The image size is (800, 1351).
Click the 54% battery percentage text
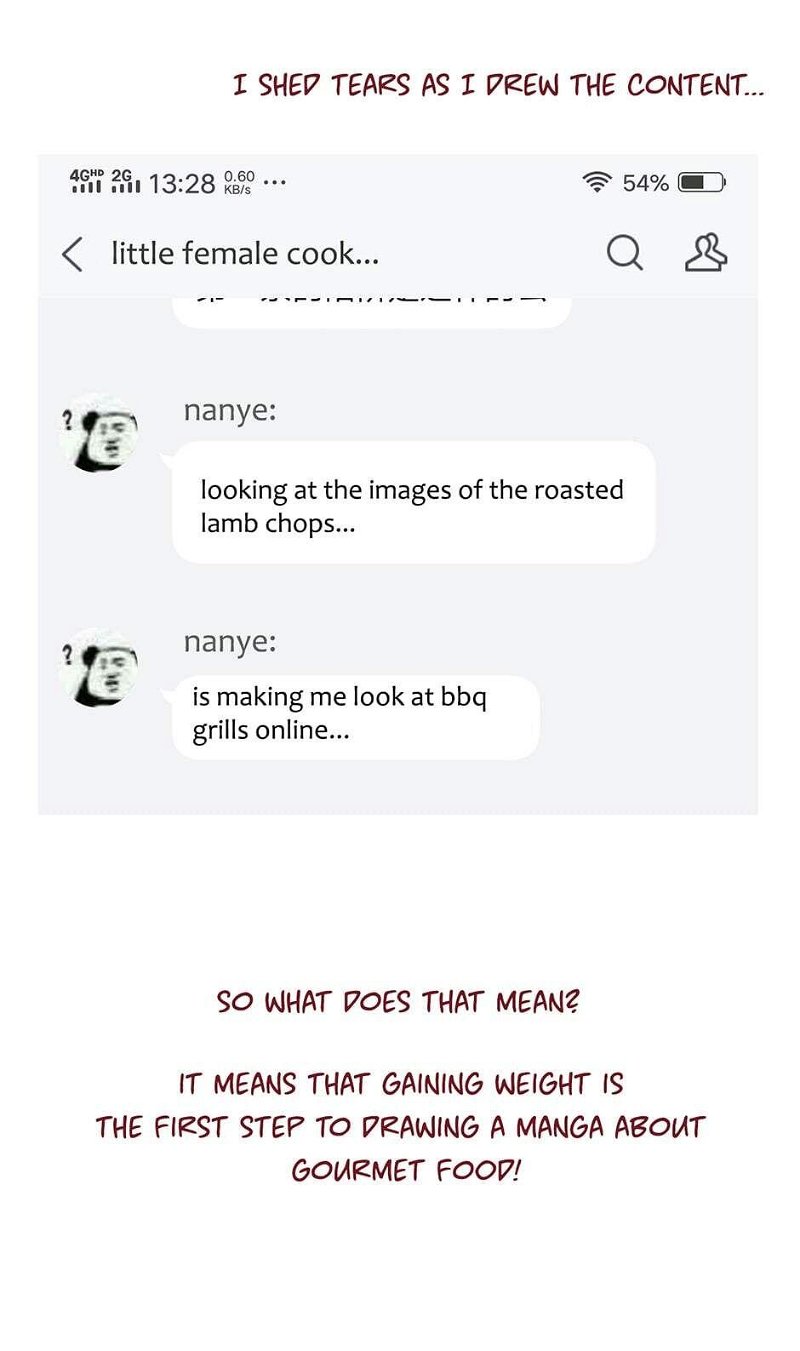[x=645, y=183]
